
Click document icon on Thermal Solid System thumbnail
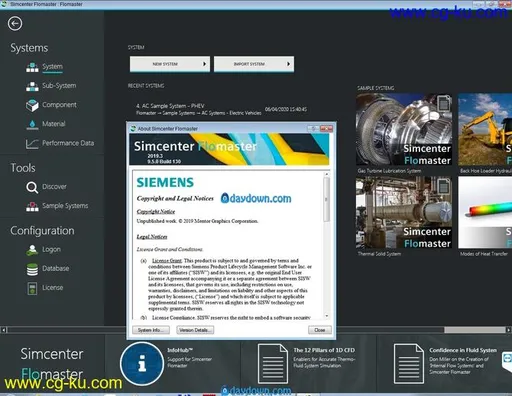(x=444, y=186)
